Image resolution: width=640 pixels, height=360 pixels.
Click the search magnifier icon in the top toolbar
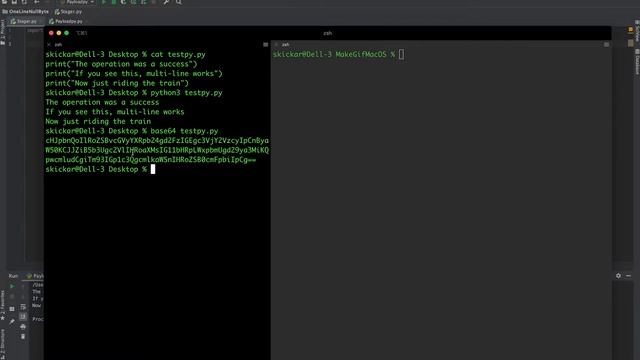pos(179,2)
